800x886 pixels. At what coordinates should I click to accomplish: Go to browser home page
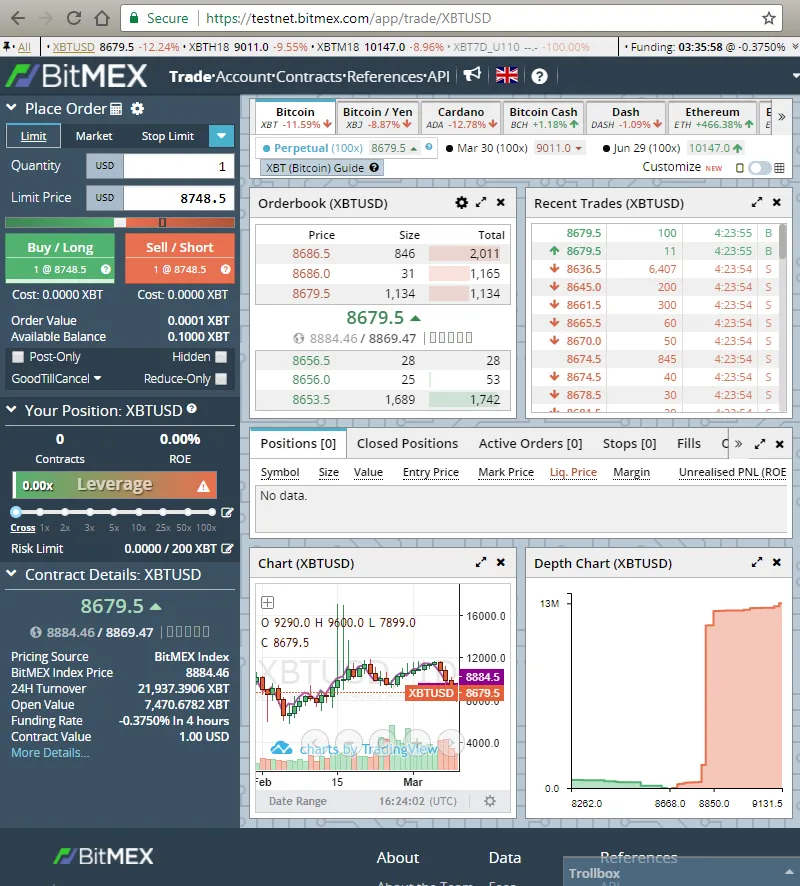(x=102, y=18)
